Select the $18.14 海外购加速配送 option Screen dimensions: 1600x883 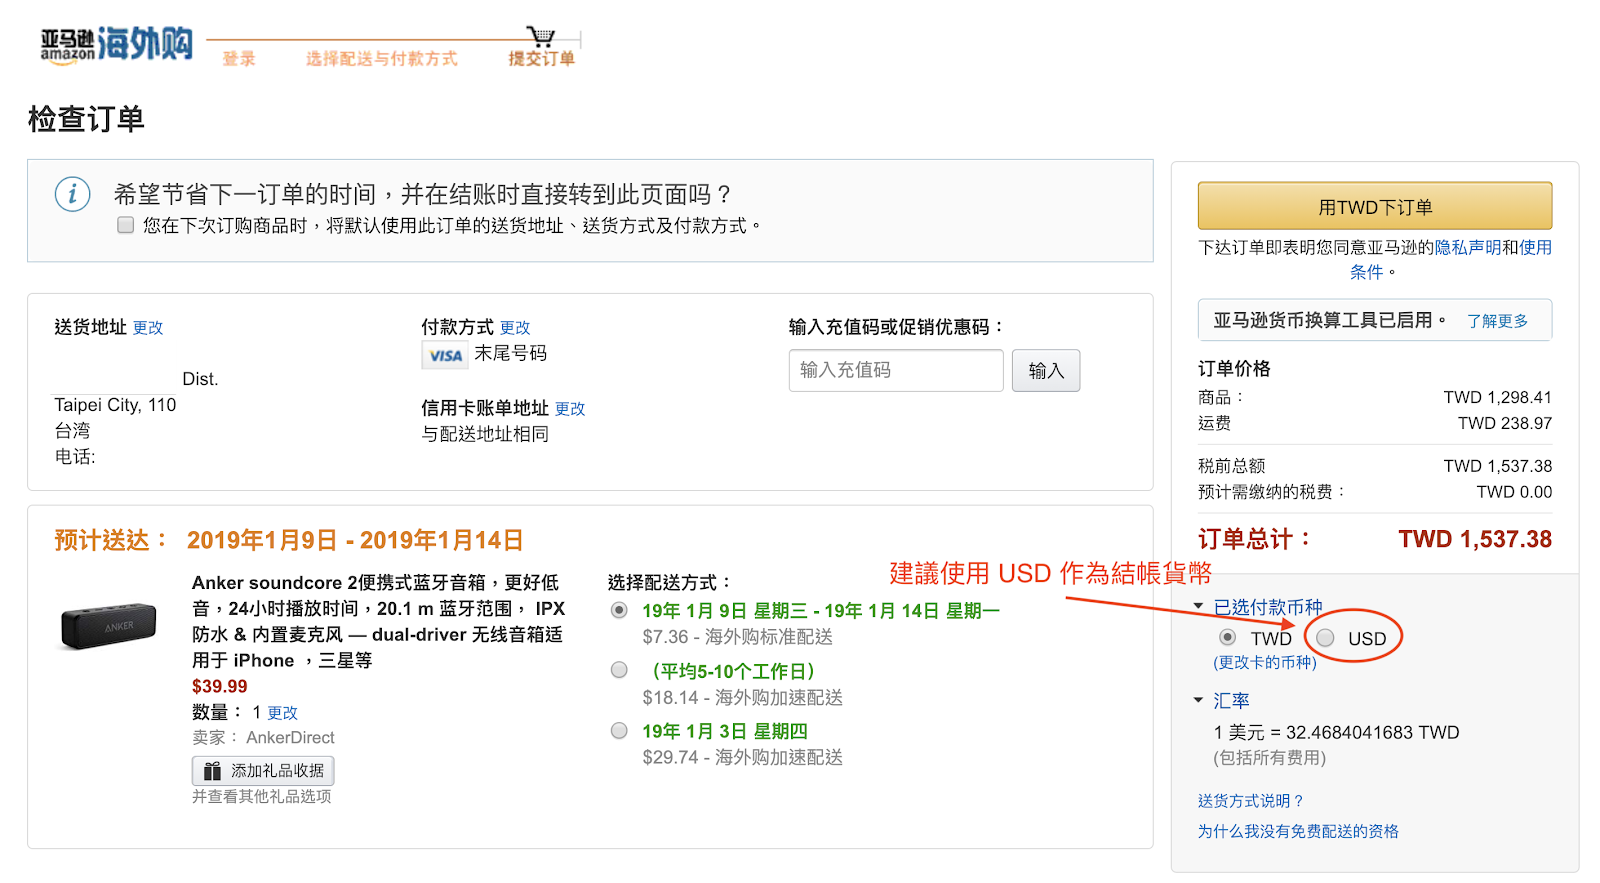[x=619, y=670]
